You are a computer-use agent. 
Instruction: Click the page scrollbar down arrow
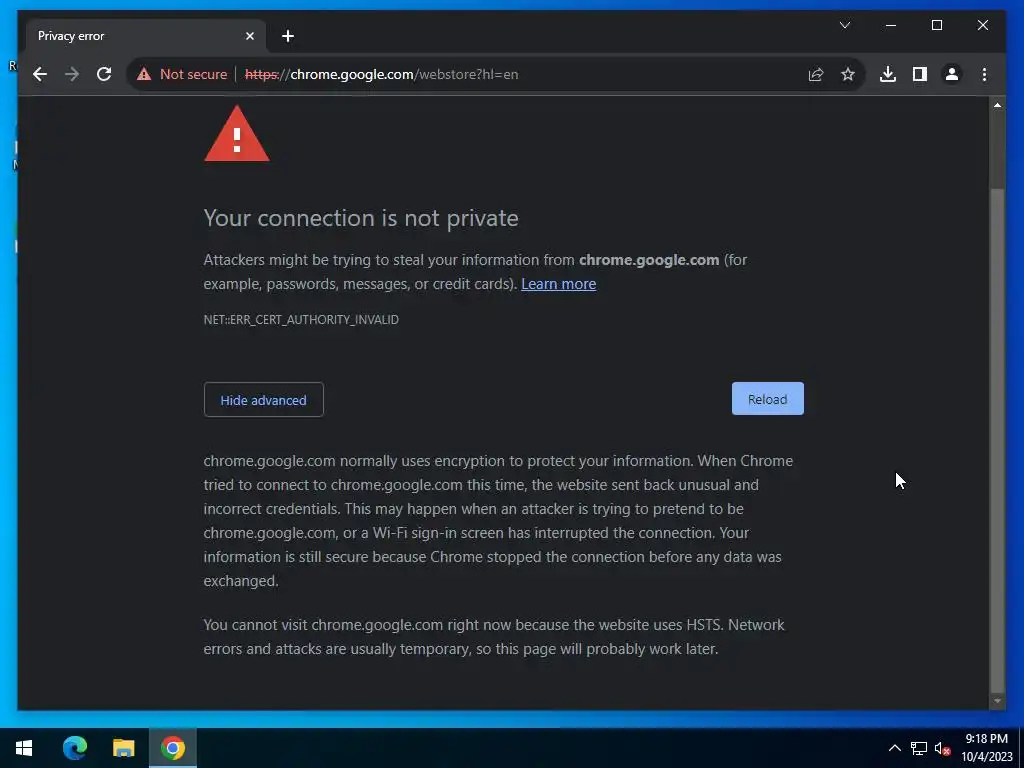point(997,701)
